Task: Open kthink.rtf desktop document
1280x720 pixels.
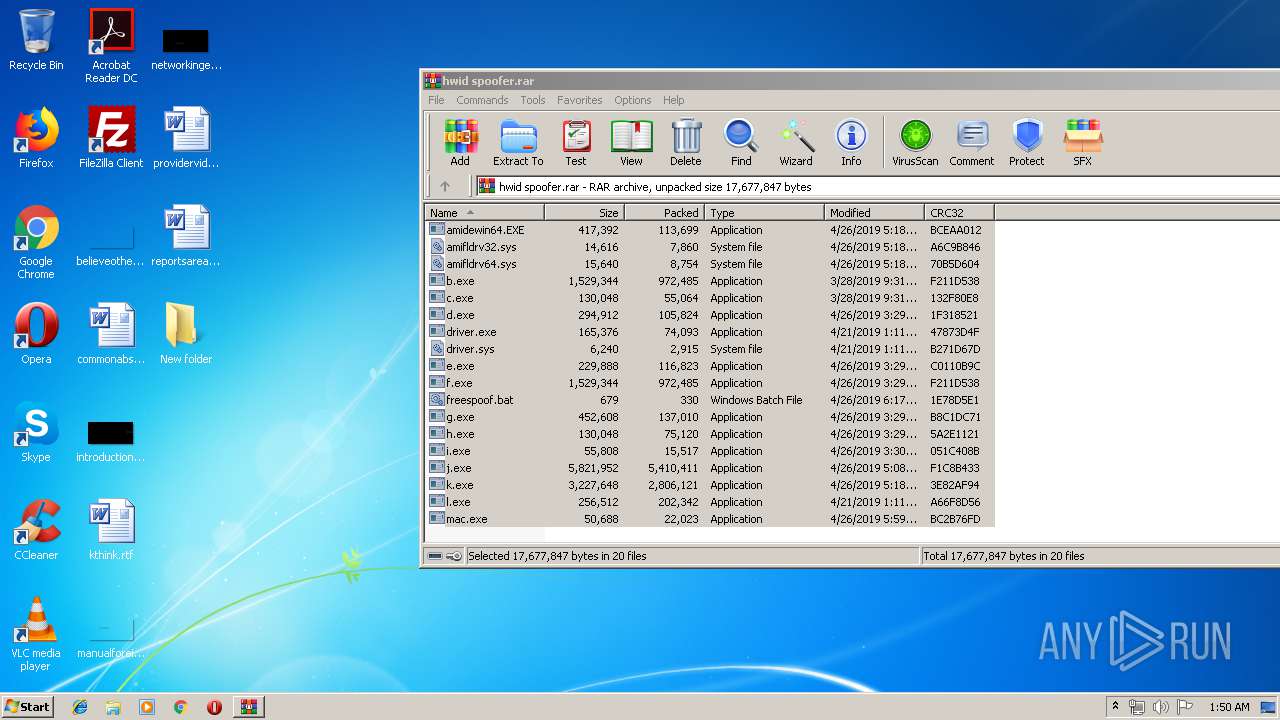Action: [x=111, y=530]
